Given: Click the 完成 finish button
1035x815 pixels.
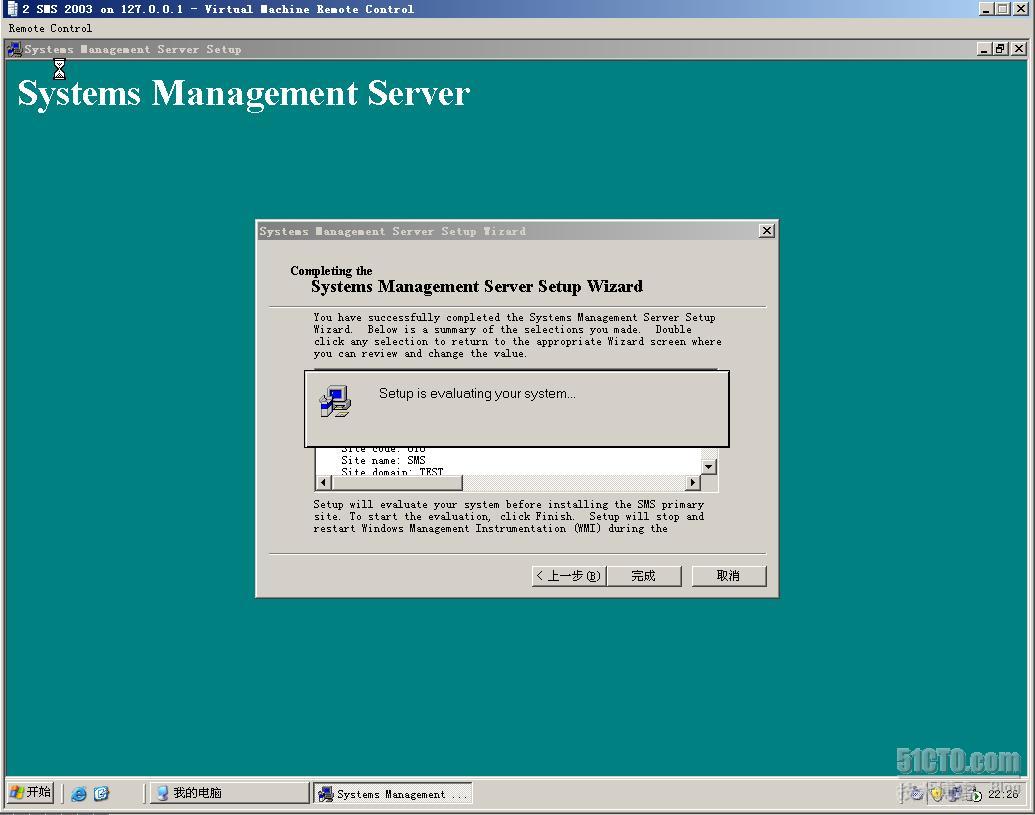Looking at the screenshot, I should 644,575.
